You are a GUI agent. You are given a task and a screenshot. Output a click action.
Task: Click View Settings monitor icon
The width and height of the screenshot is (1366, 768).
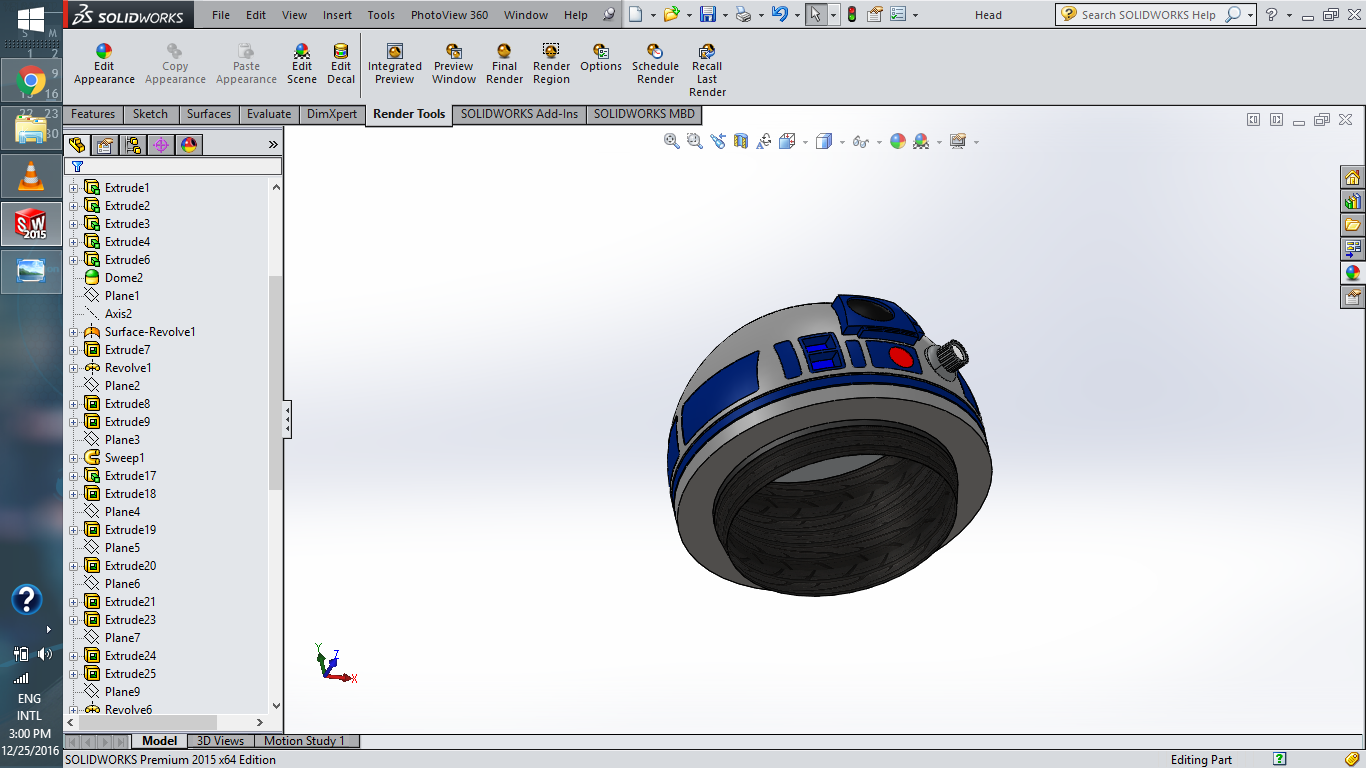click(958, 142)
